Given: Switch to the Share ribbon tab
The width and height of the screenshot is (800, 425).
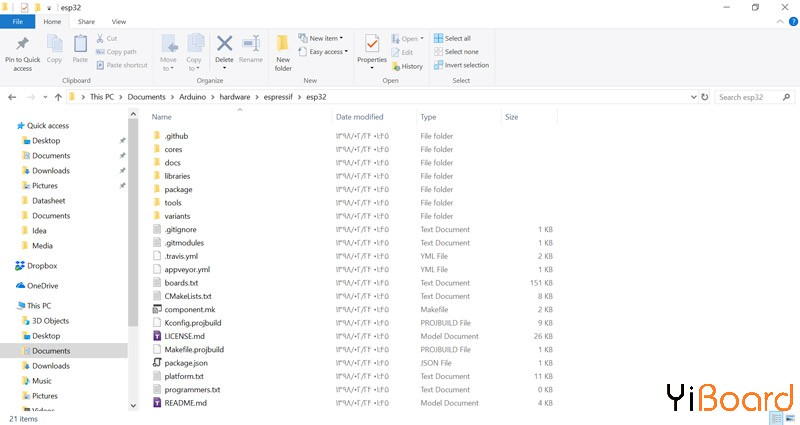Looking at the screenshot, I should point(86,21).
